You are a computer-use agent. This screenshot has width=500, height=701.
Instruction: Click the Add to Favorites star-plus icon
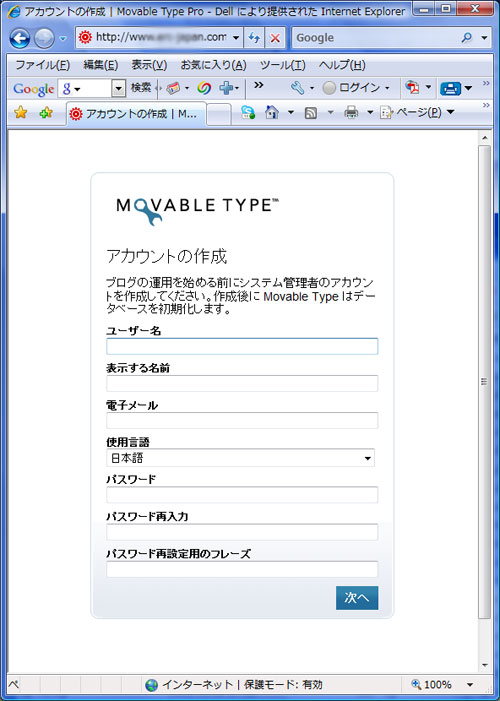click(46, 113)
